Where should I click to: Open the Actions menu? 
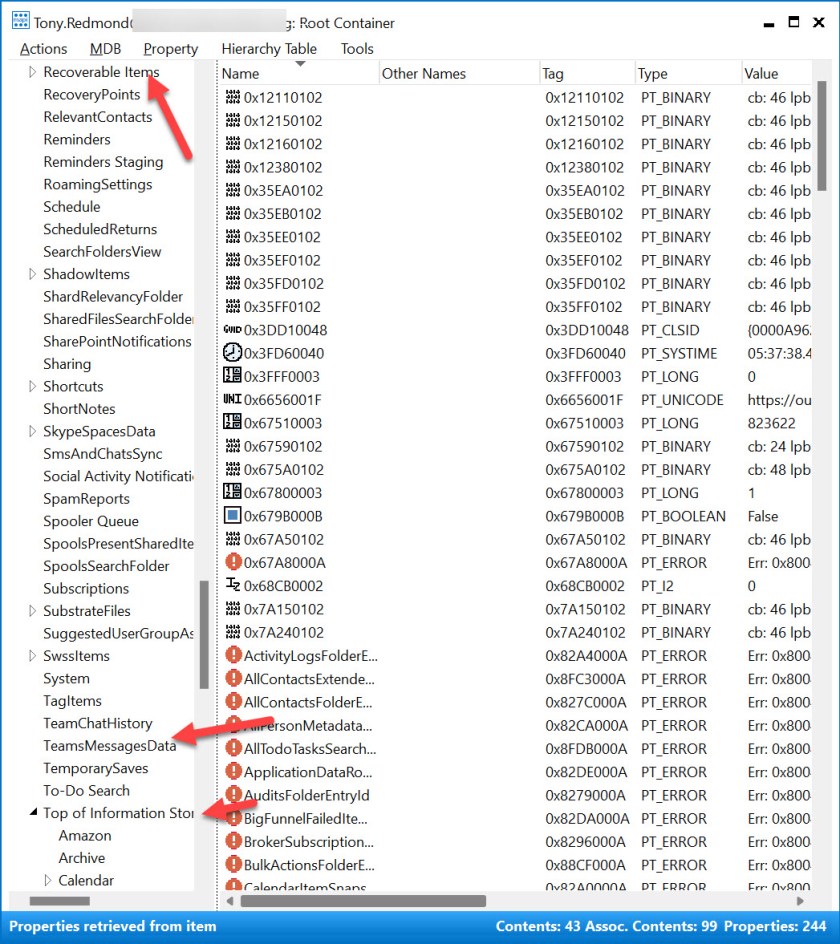[x=43, y=49]
